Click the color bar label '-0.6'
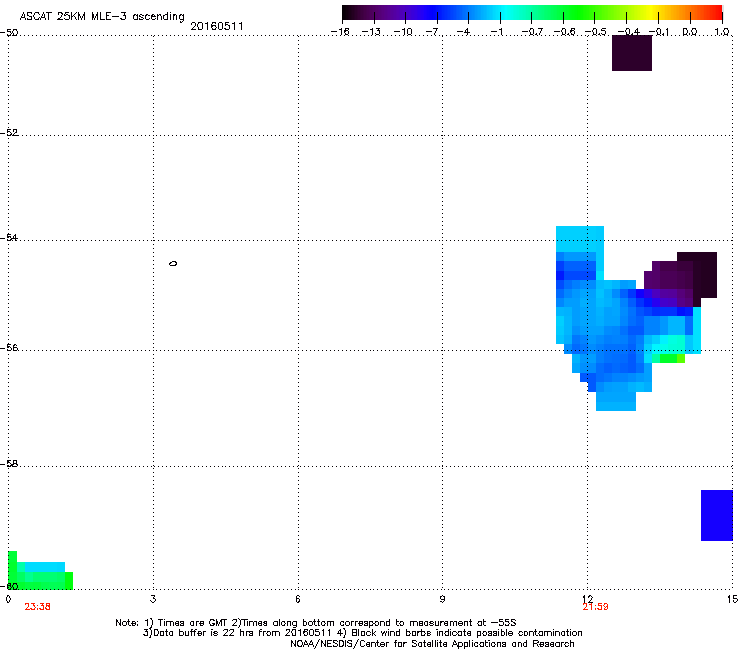740x650 pixels. tap(564, 32)
